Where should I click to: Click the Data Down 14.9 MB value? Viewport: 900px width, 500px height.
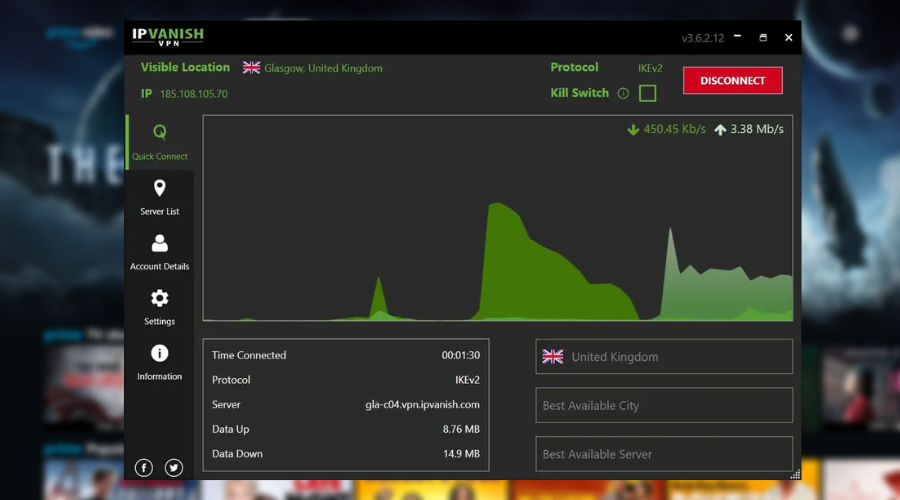point(461,454)
